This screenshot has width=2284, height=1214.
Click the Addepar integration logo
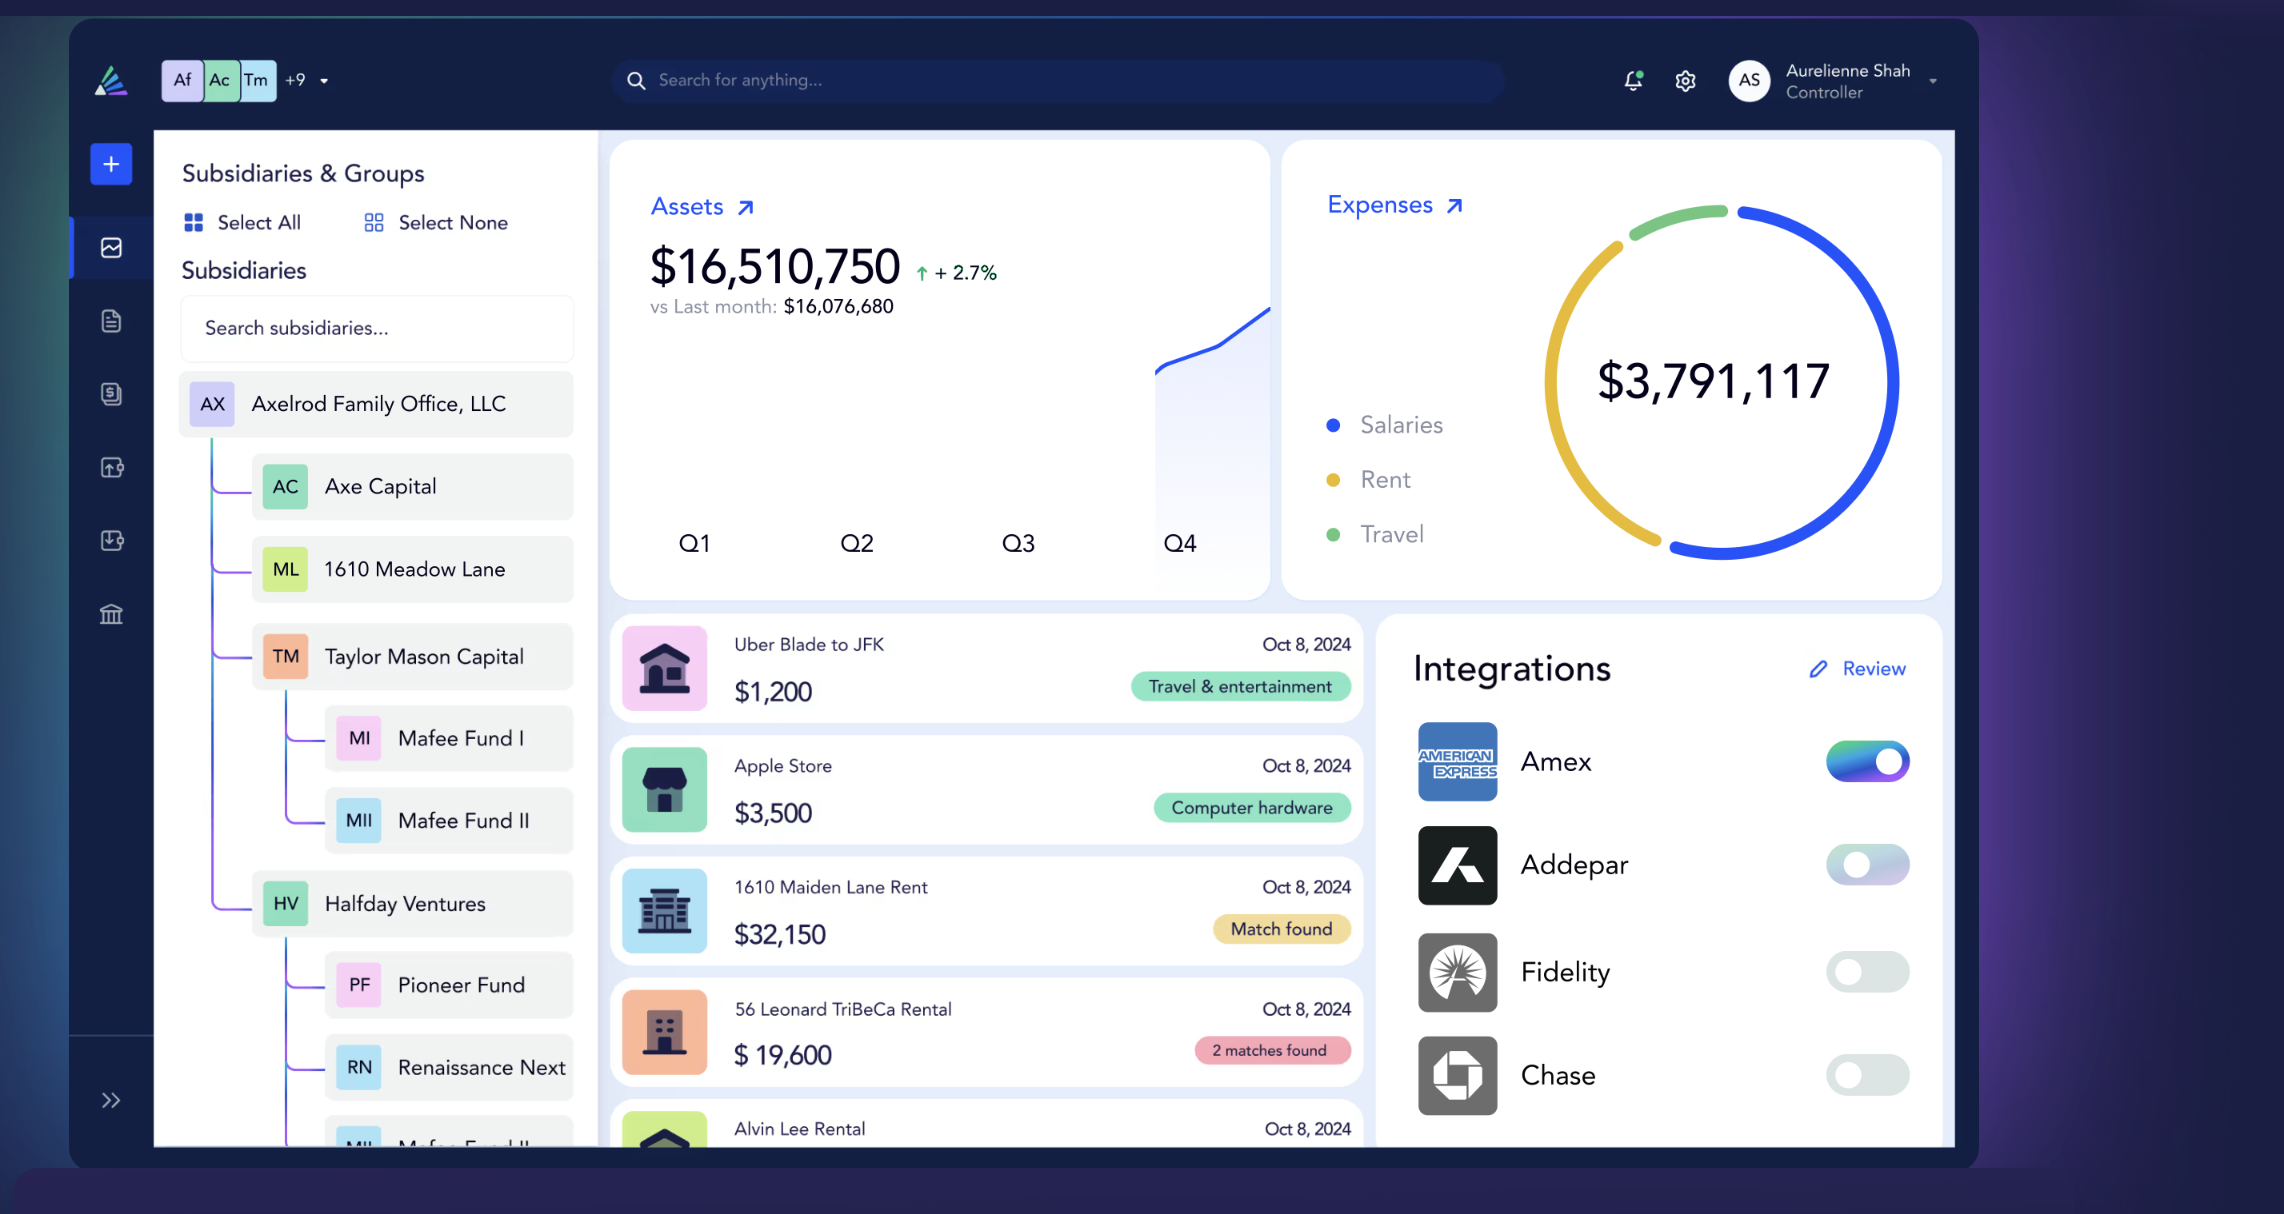click(x=1457, y=865)
